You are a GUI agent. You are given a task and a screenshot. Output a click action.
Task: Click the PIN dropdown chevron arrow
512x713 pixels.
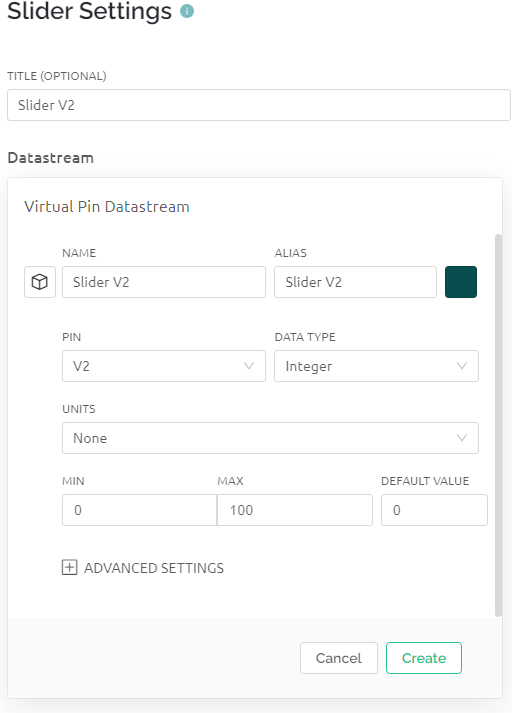[249, 366]
